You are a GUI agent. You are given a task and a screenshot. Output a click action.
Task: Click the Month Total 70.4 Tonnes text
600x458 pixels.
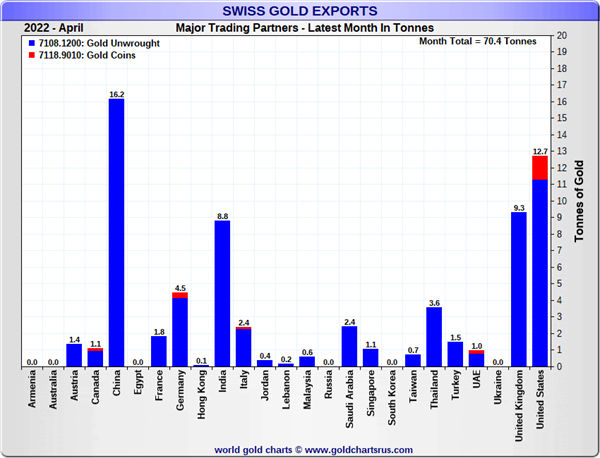point(478,41)
